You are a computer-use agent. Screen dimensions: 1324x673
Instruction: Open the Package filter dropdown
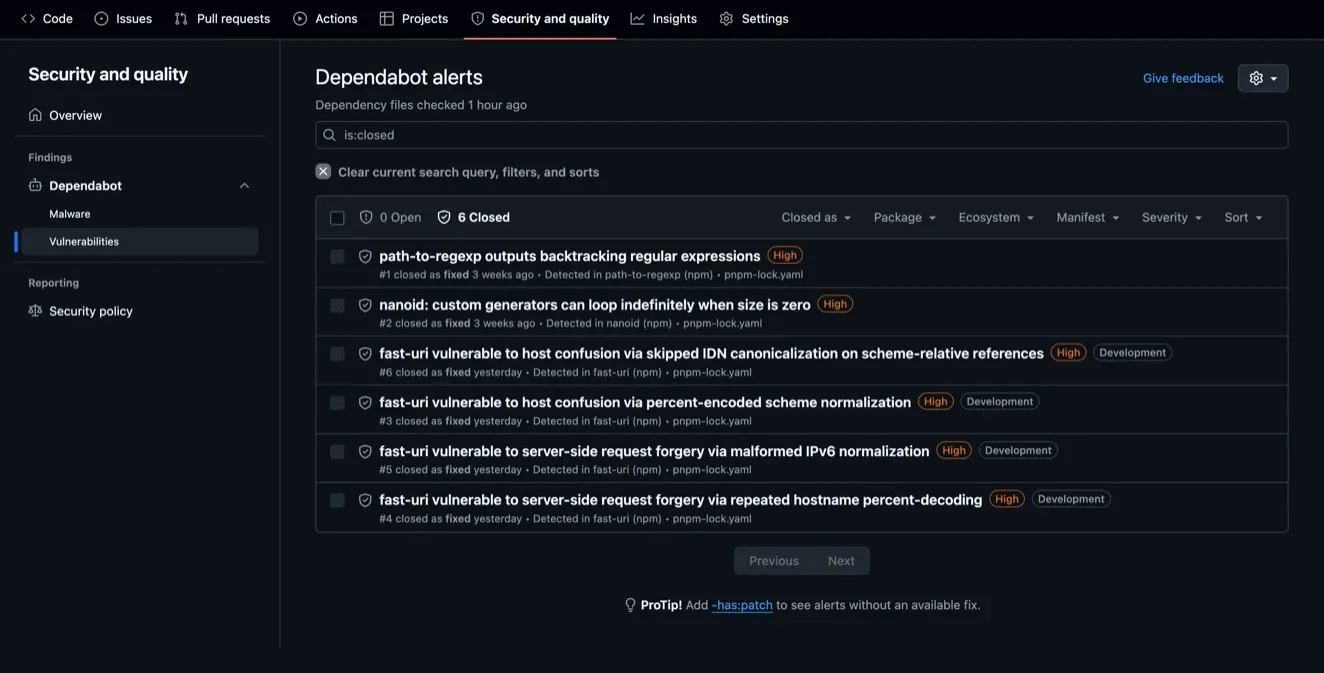point(905,217)
